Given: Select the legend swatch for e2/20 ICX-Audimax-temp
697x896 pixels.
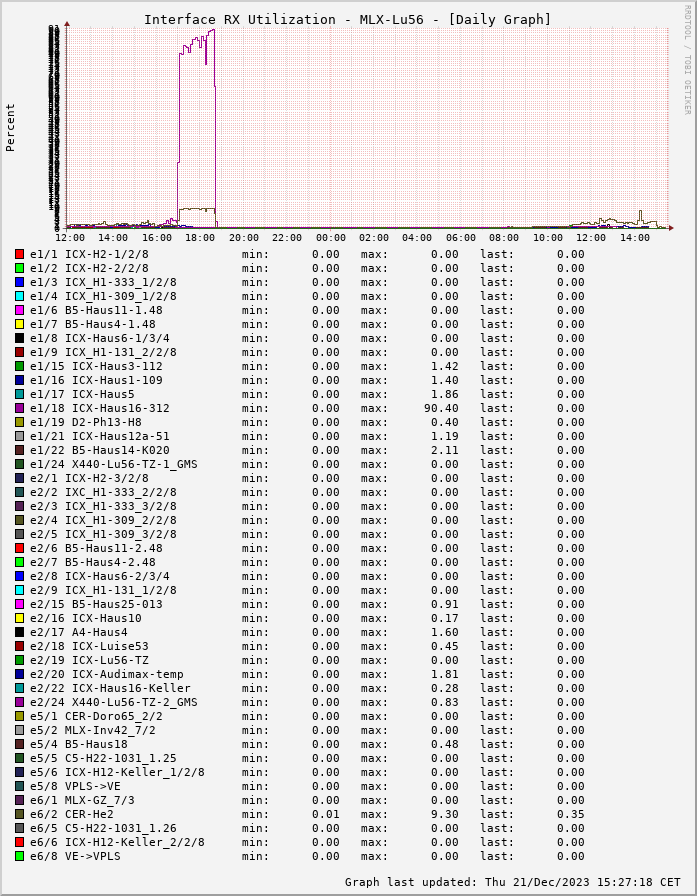Looking at the screenshot, I should click(x=19, y=674).
